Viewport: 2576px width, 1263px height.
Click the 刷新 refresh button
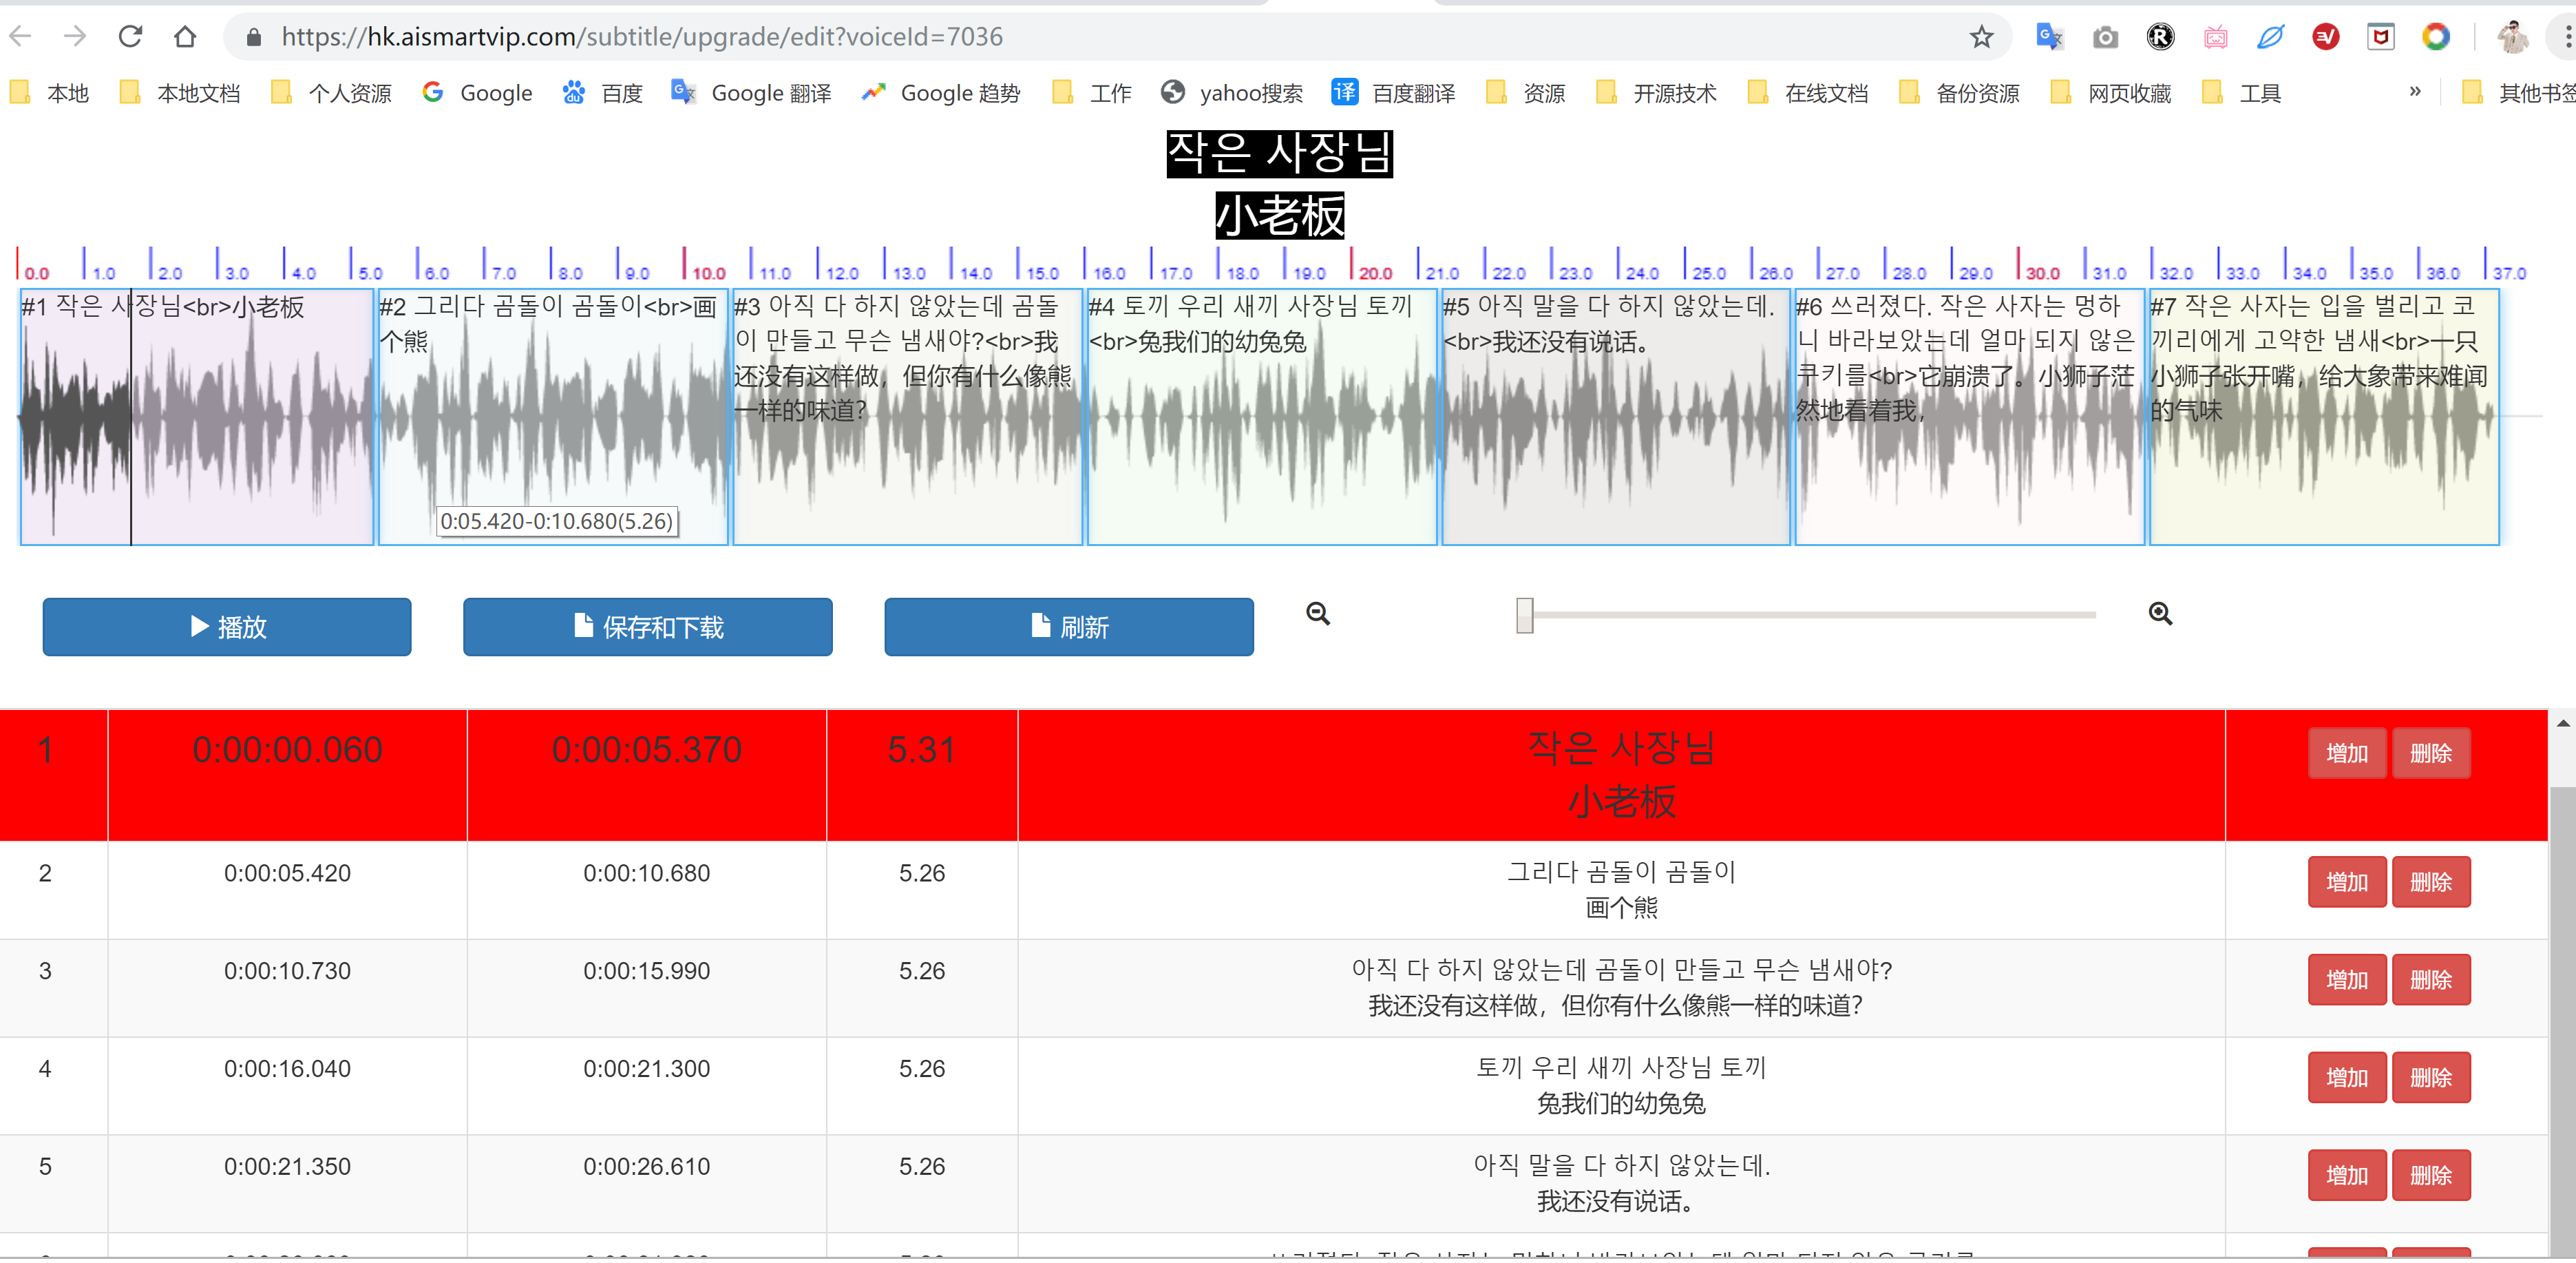click(x=1069, y=627)
